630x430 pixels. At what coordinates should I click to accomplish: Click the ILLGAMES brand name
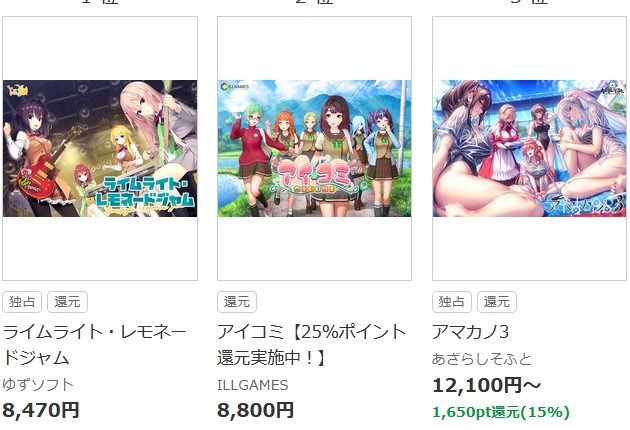click(253, 385)
